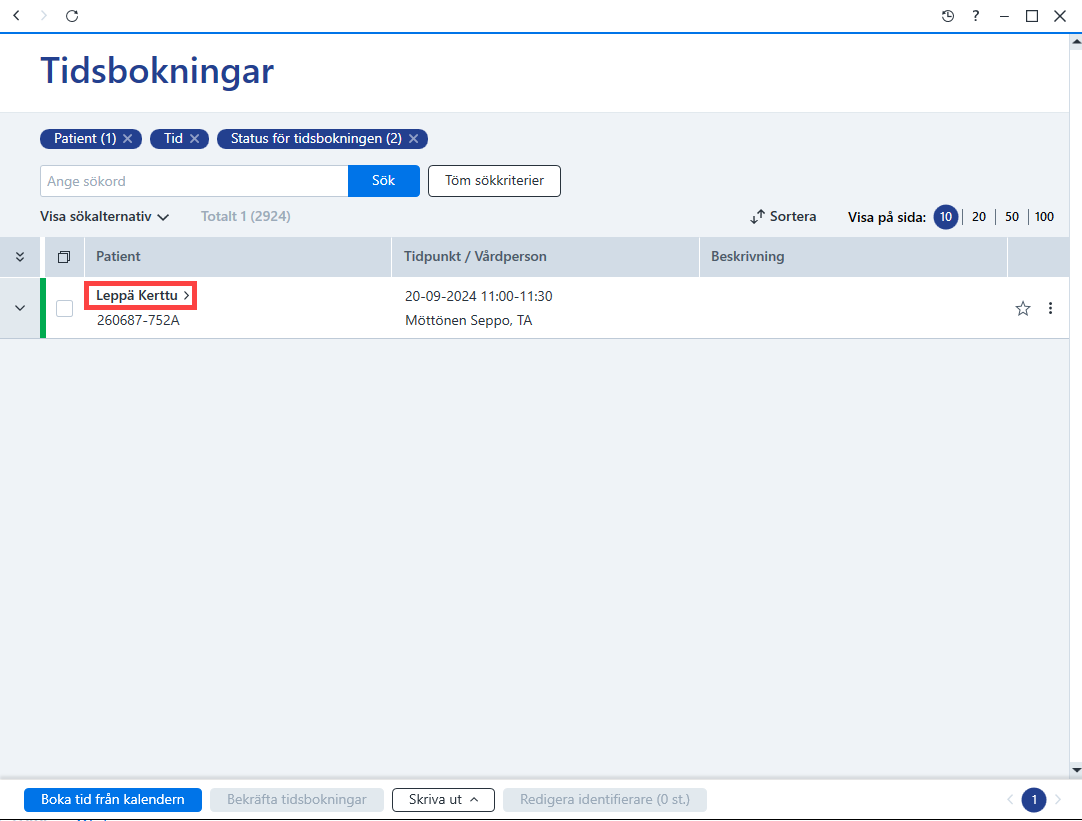The image size is (1082, 821).
Task: Go back with the left arrow icon
Action: [x=17, y=15]
